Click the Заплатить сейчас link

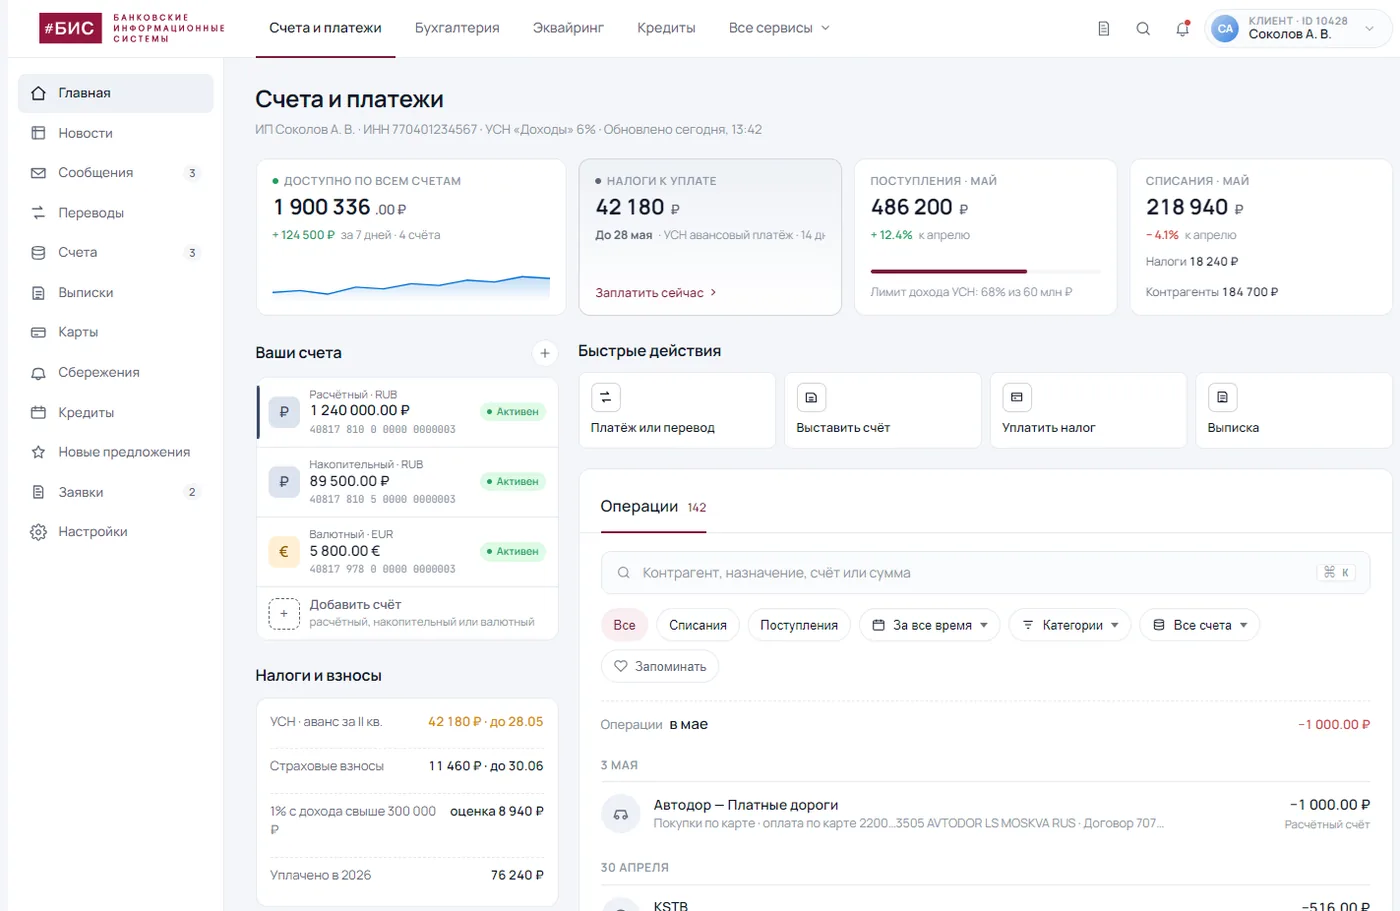click(x=656, y=293)
